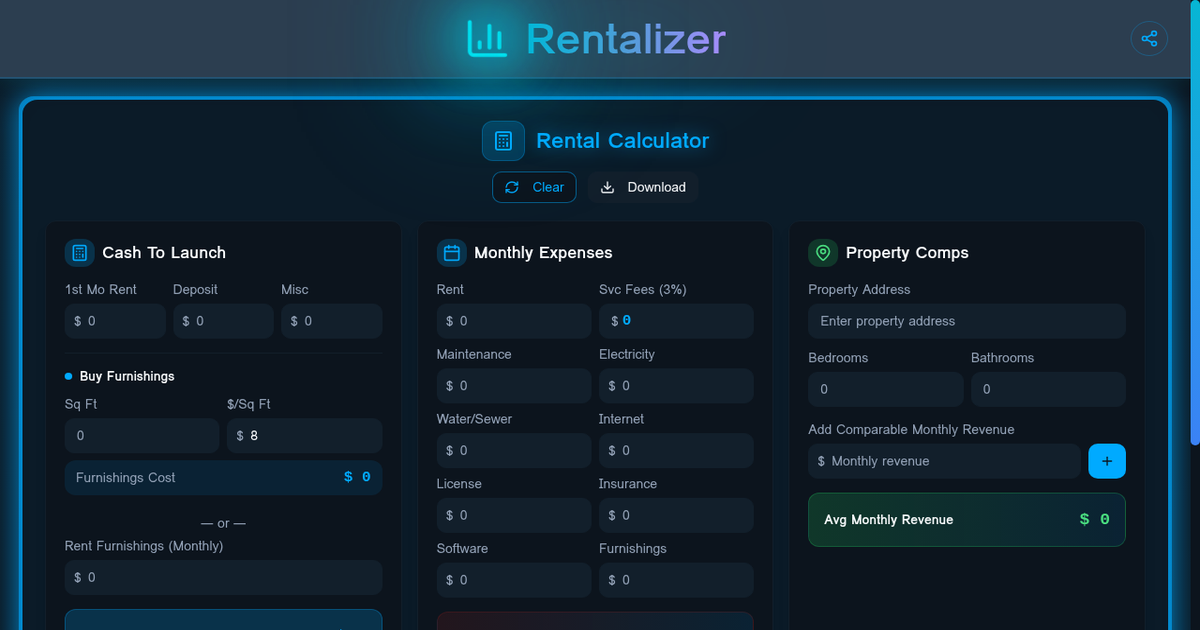1200x630 pixels.
Task: Click the Rent Furnishings (Monthly) field
Action: click(224, 577)
